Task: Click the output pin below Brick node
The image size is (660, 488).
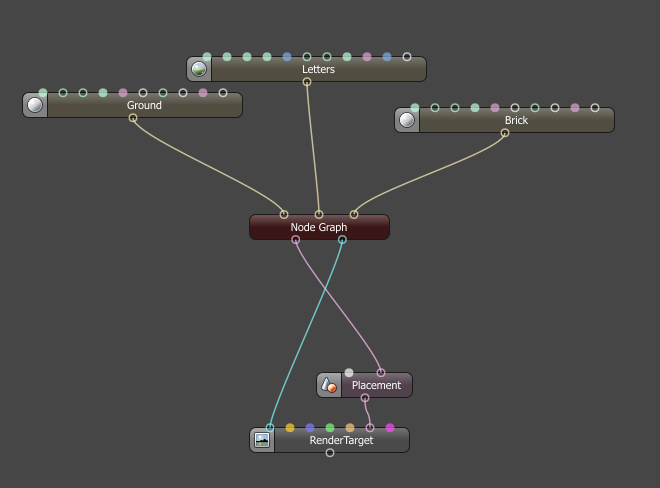Action: [505, 133]
